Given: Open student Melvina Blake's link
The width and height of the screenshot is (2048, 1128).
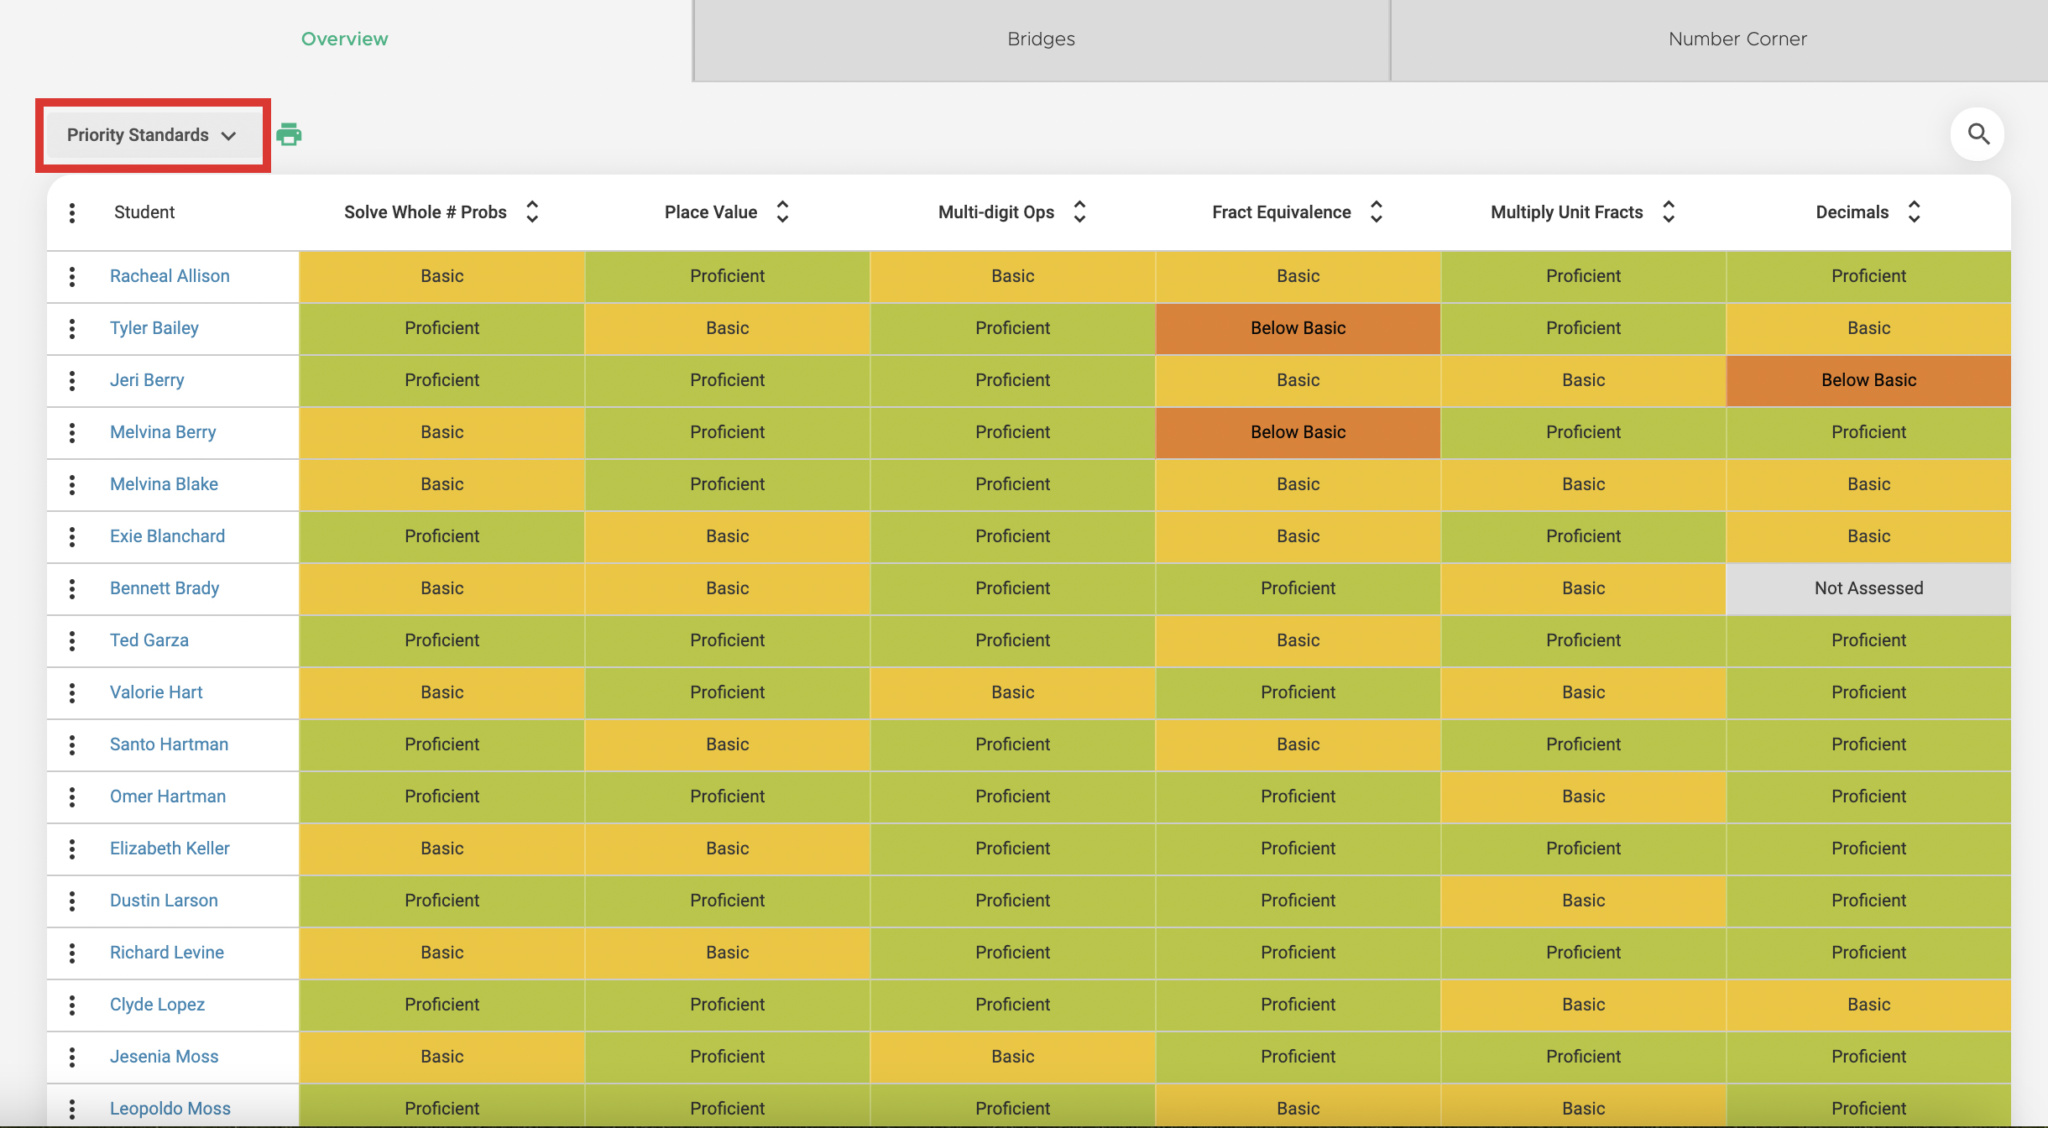Looking at the screenshot, I should [164, 484].
